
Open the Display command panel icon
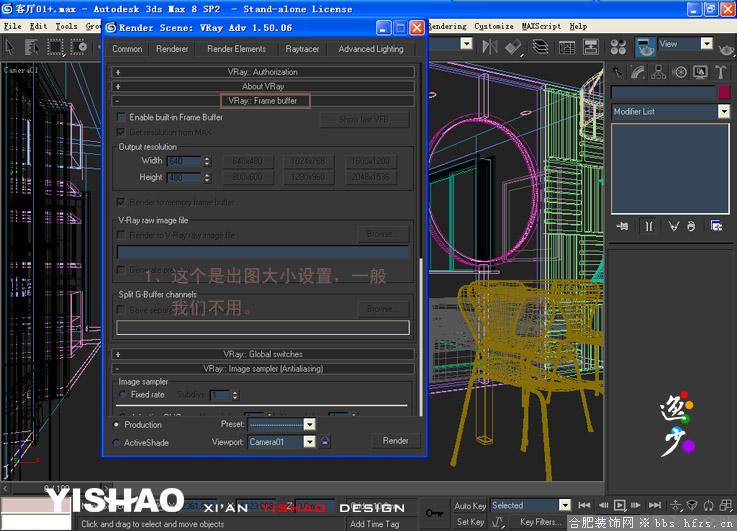pyautogui.click(x=700, y=72)
